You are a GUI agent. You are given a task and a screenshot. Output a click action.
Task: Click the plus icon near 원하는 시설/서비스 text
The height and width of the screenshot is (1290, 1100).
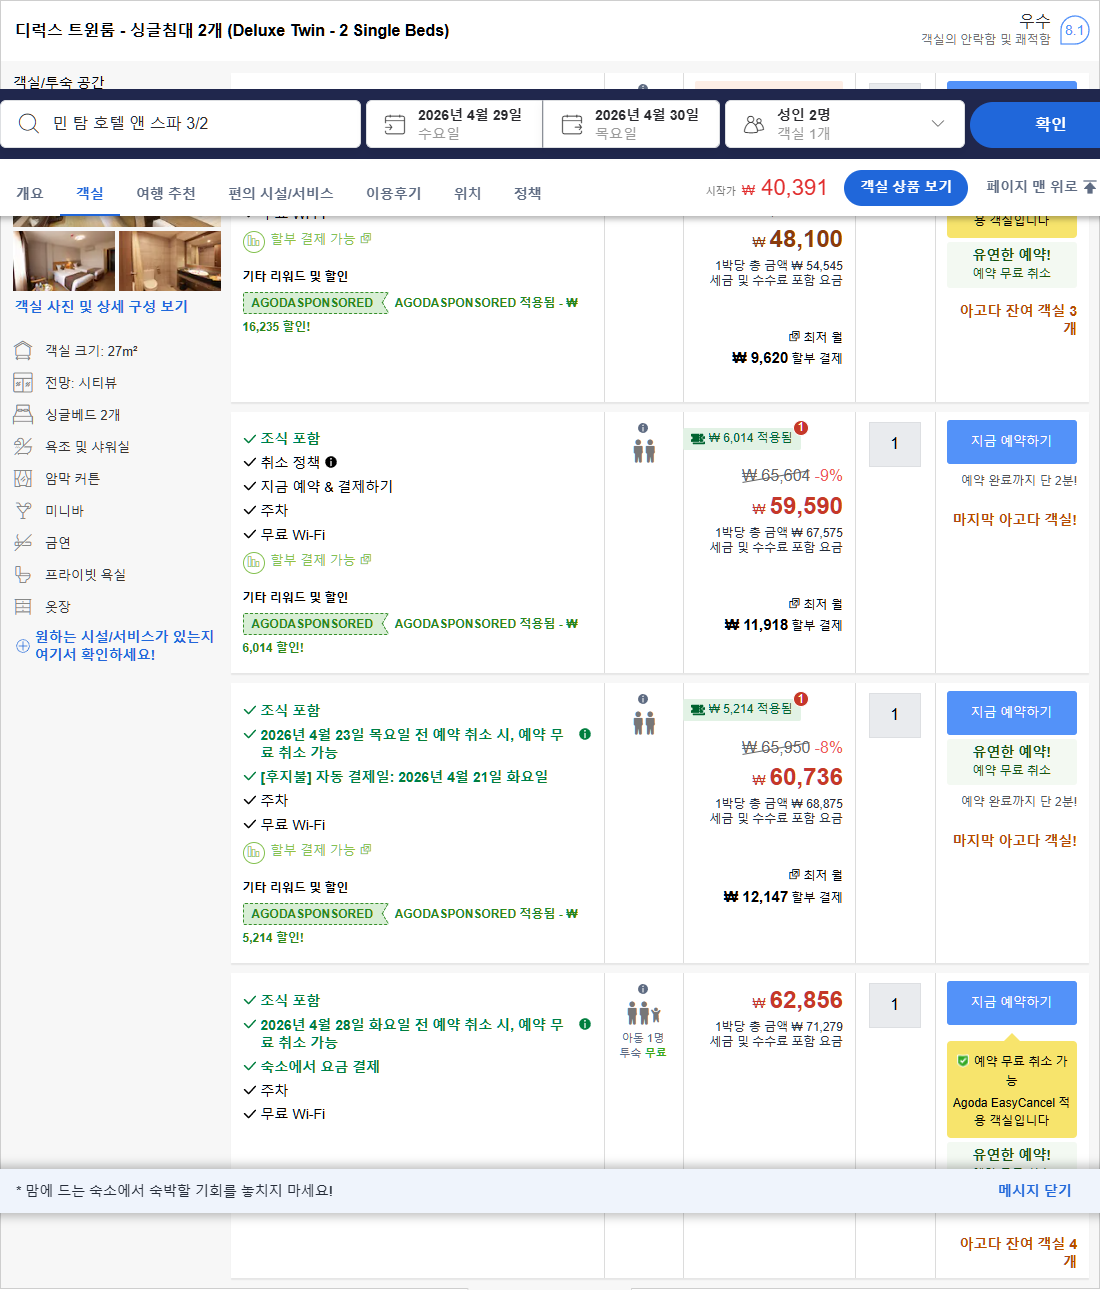22,645
